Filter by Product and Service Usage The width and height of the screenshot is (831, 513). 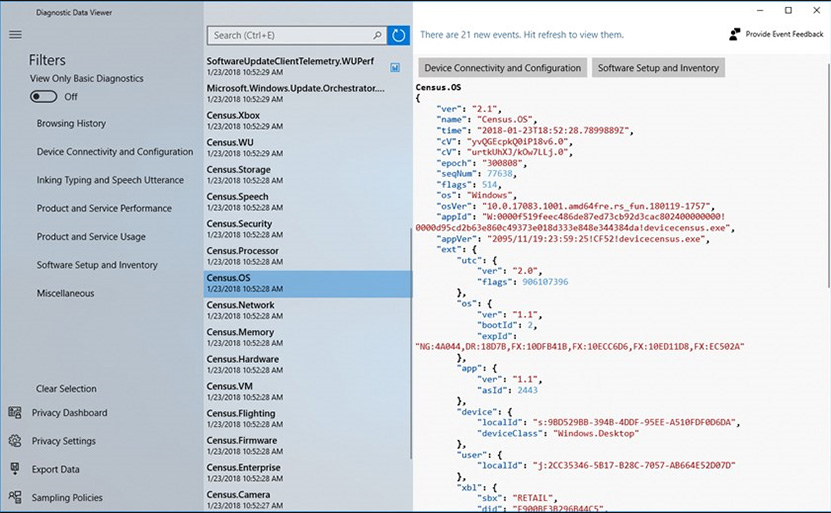tap(91, 237)
